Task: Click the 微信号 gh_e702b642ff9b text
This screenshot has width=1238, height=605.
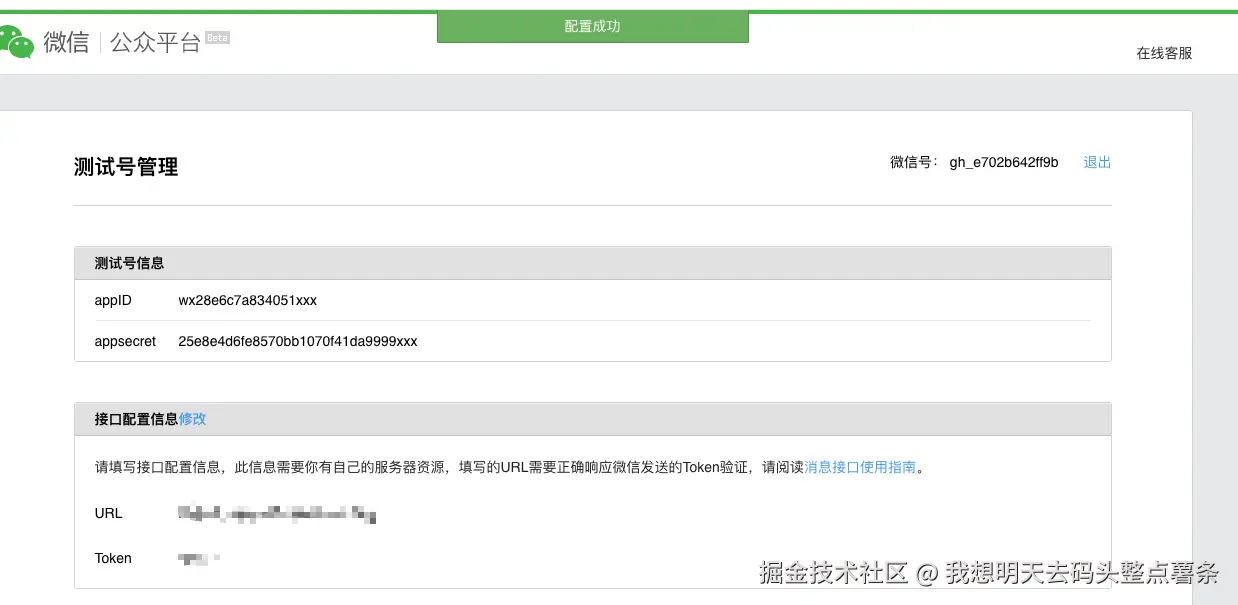Action: coord(974,162)
